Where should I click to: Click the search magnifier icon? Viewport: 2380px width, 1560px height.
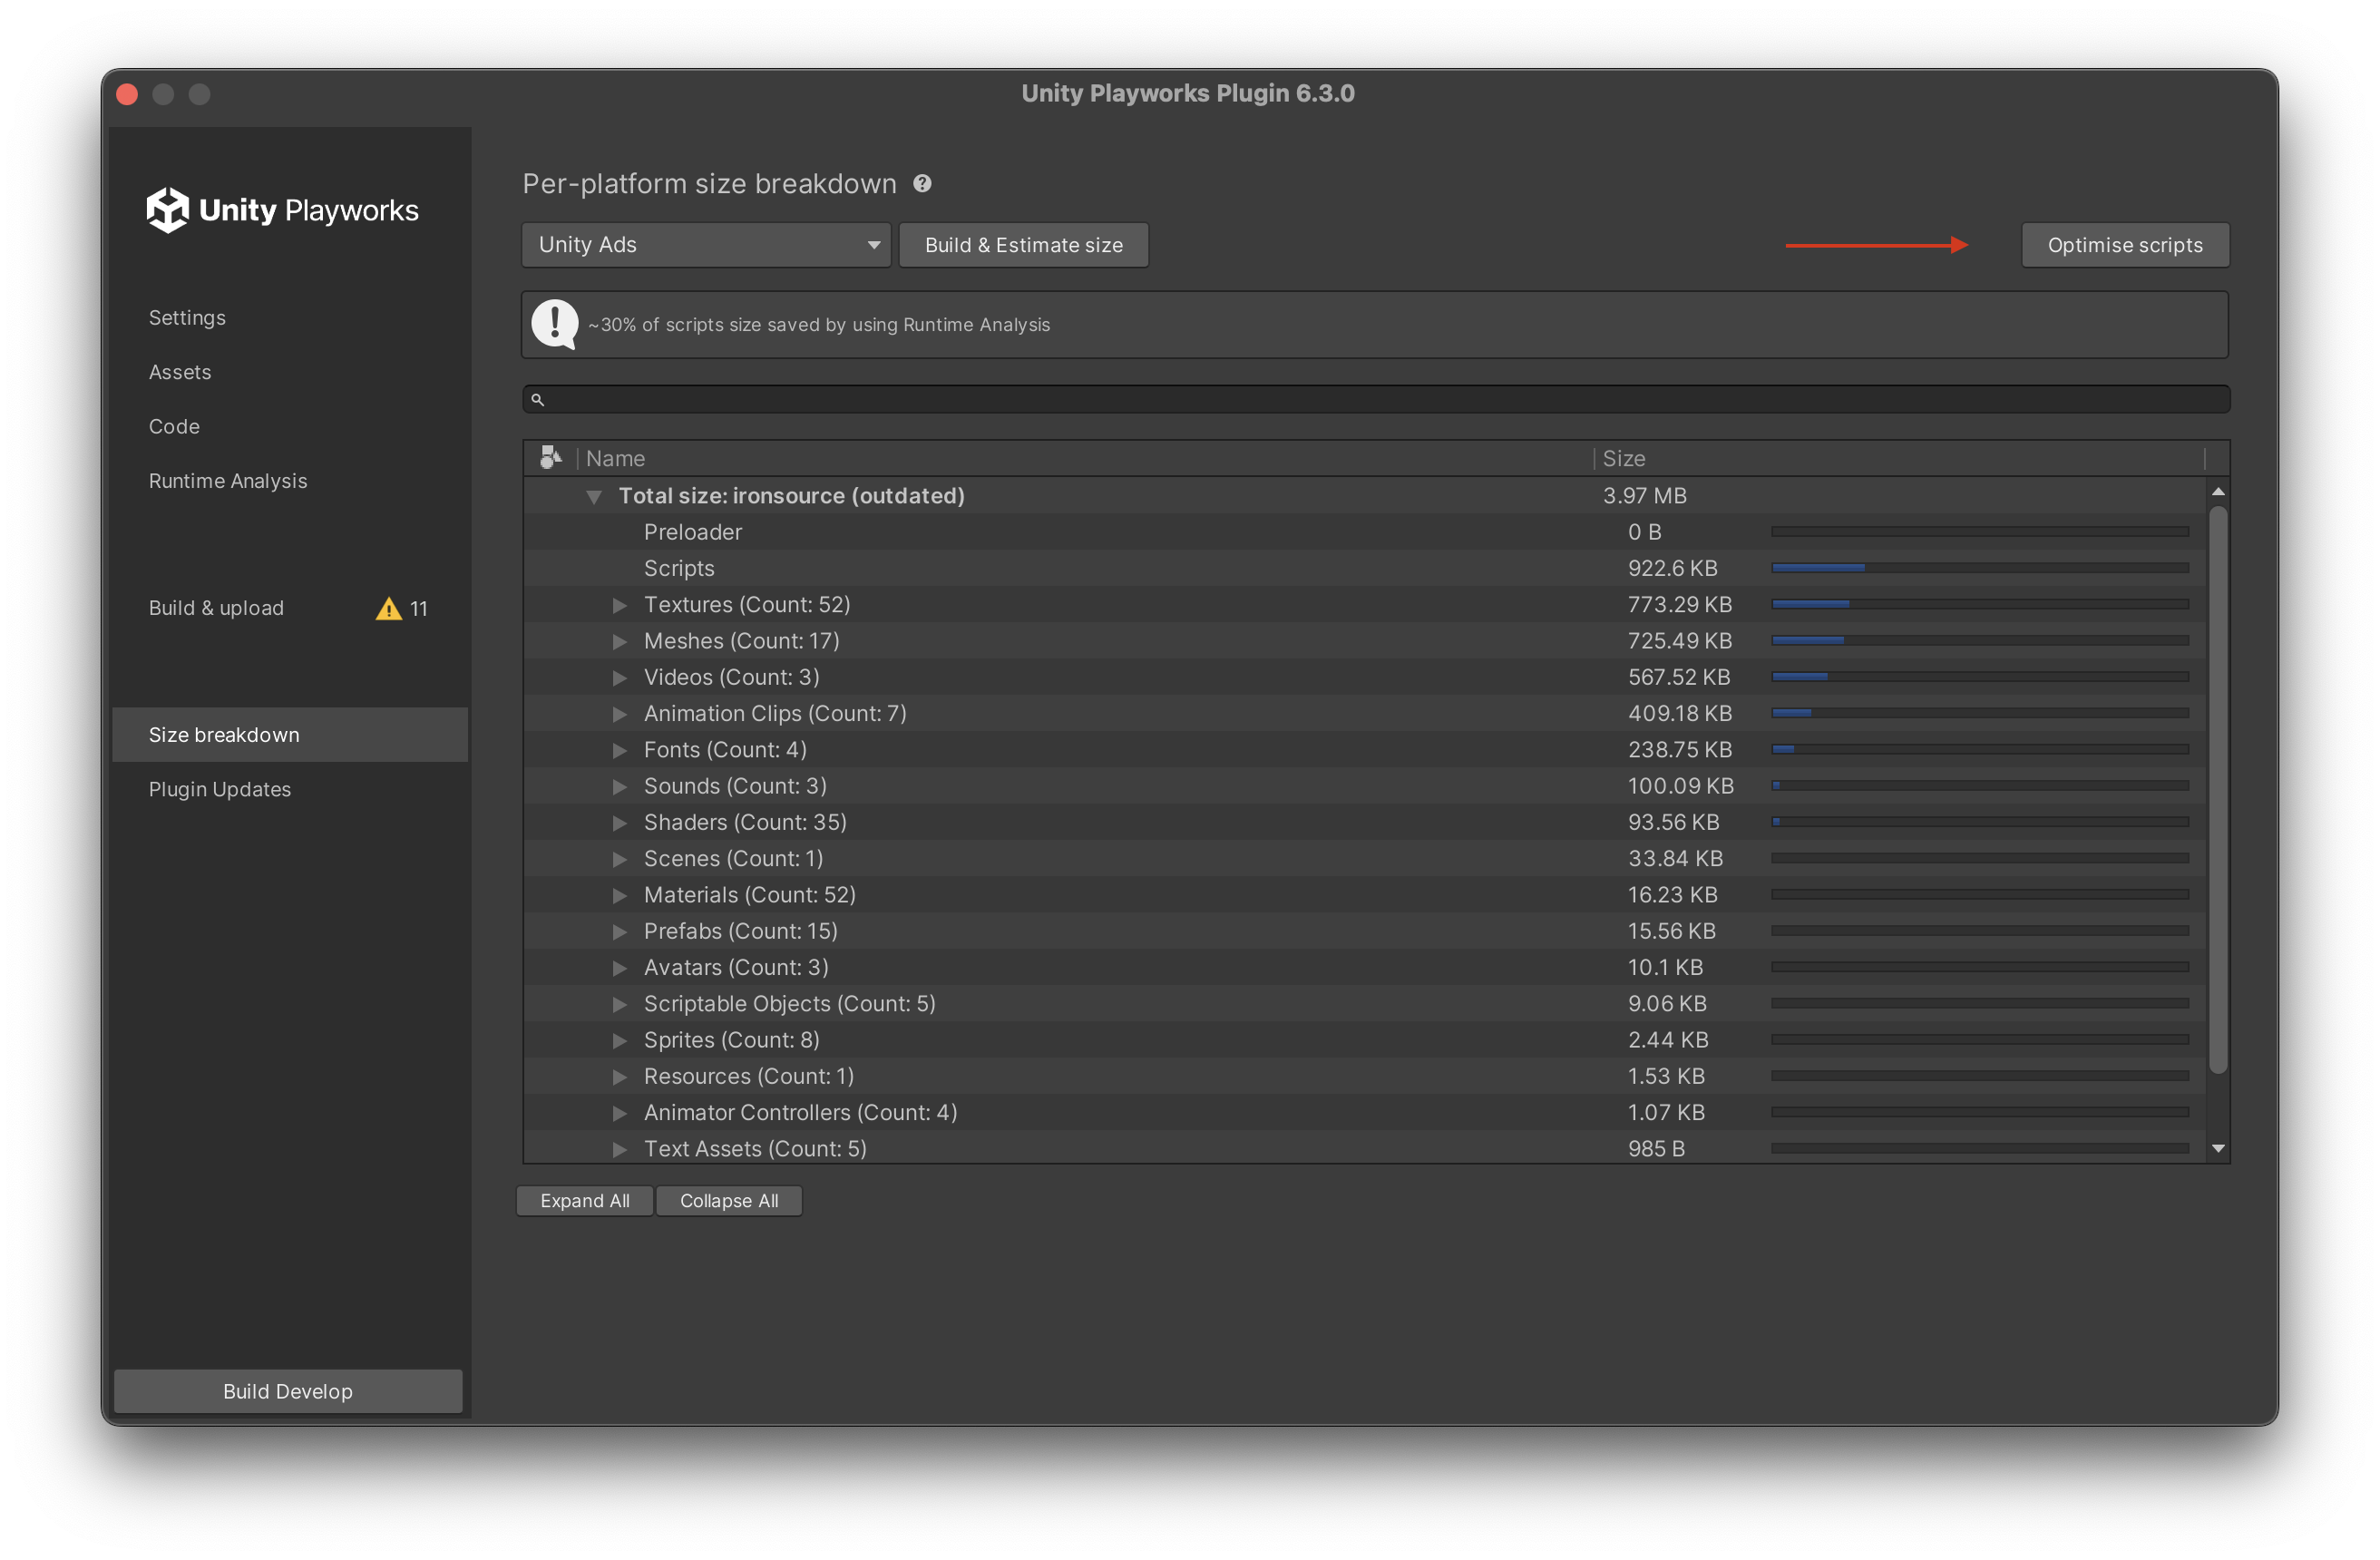(x=537, y=400)
